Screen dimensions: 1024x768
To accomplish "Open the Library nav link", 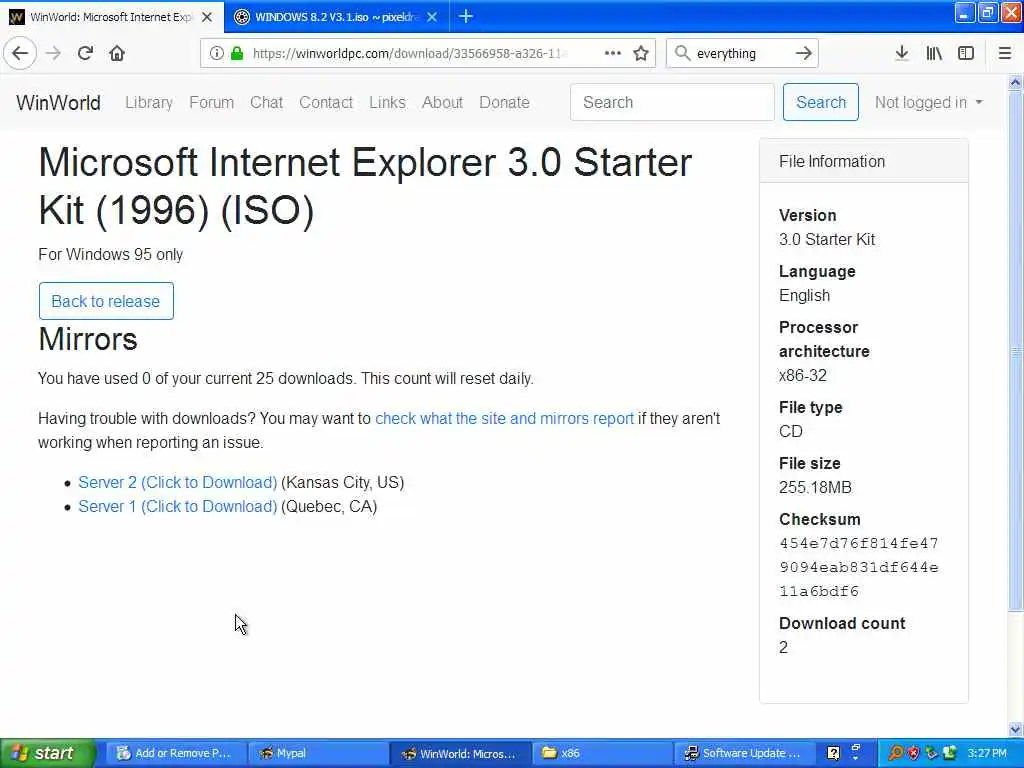I will click(x=149, y=103).
